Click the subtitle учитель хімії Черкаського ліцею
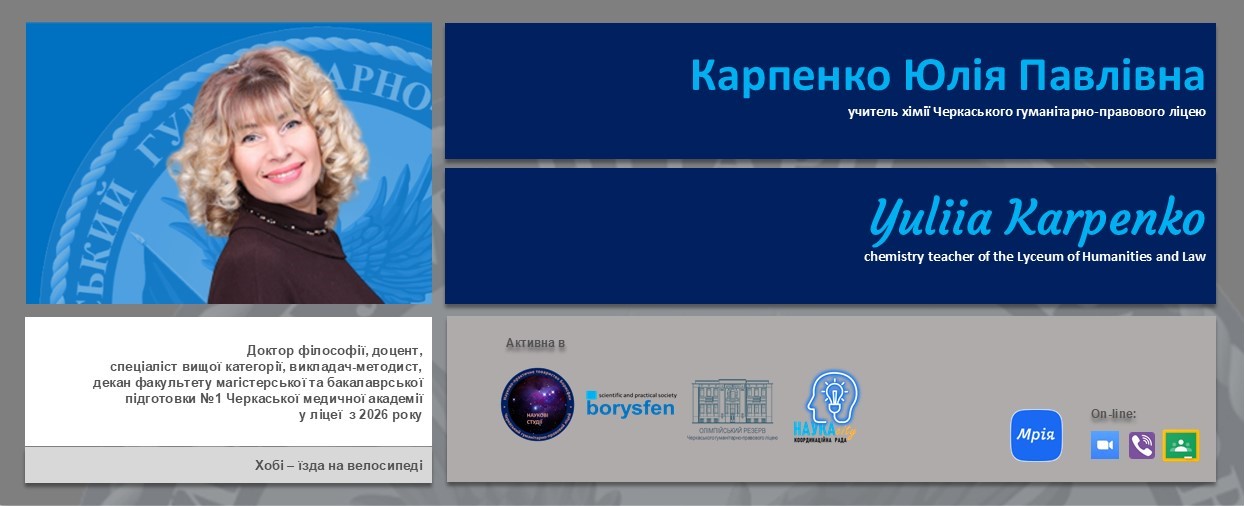This screenshot has height=506, width=1244. (1026, 112)
